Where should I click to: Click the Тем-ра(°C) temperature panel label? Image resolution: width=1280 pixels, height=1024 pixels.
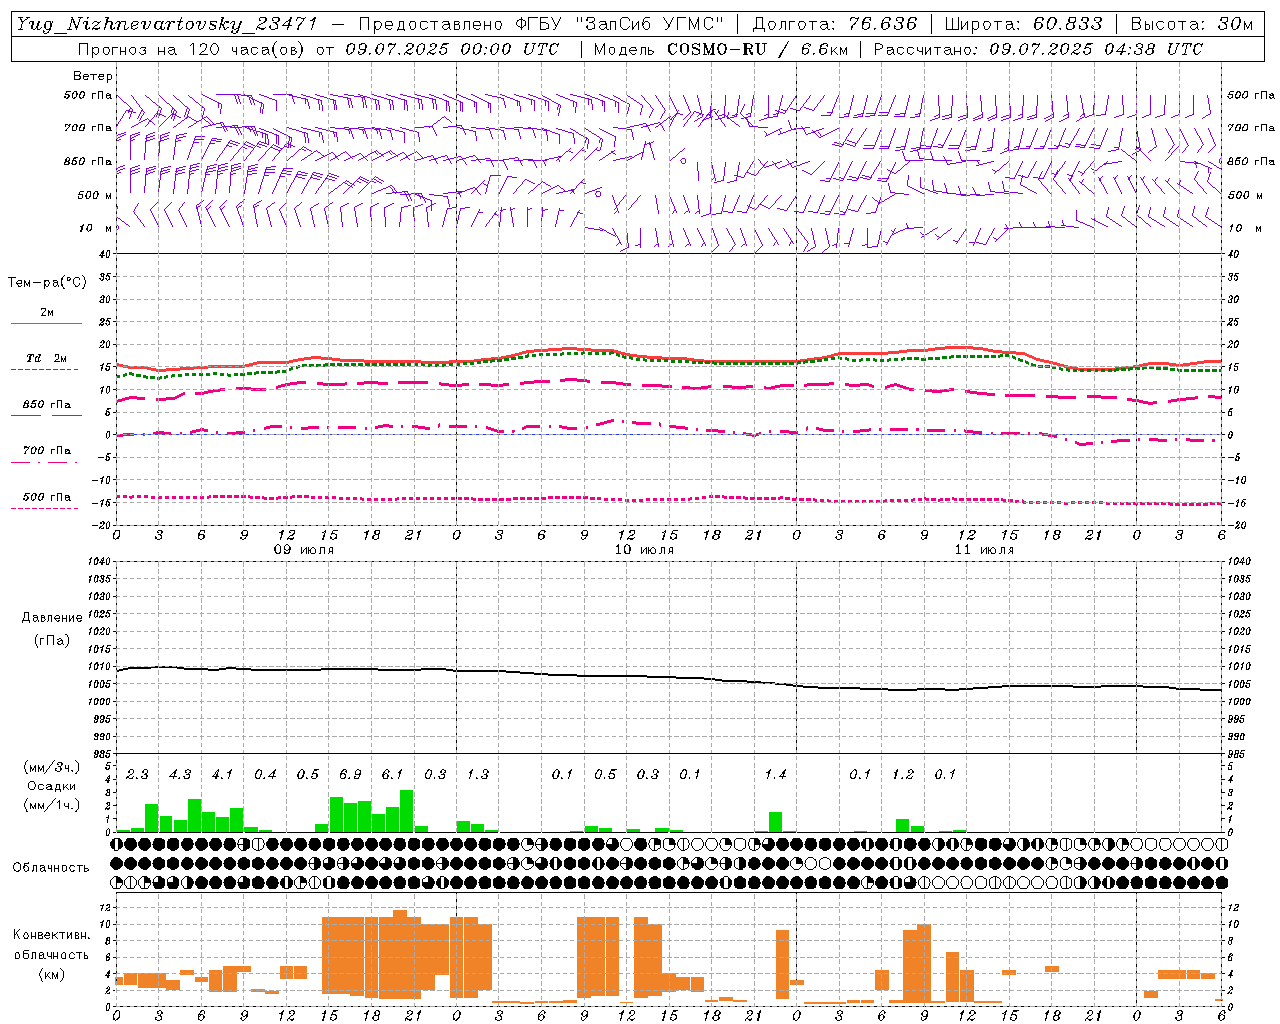[47, 283]
